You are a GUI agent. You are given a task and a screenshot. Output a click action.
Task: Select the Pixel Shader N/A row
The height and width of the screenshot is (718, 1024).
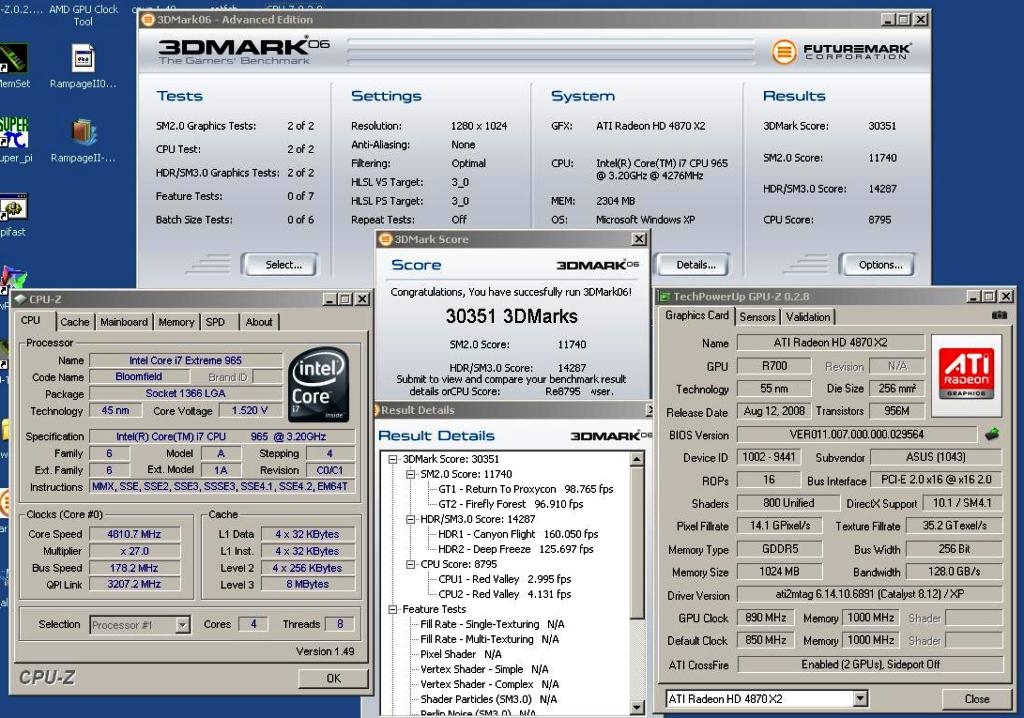tap(460, 655)
